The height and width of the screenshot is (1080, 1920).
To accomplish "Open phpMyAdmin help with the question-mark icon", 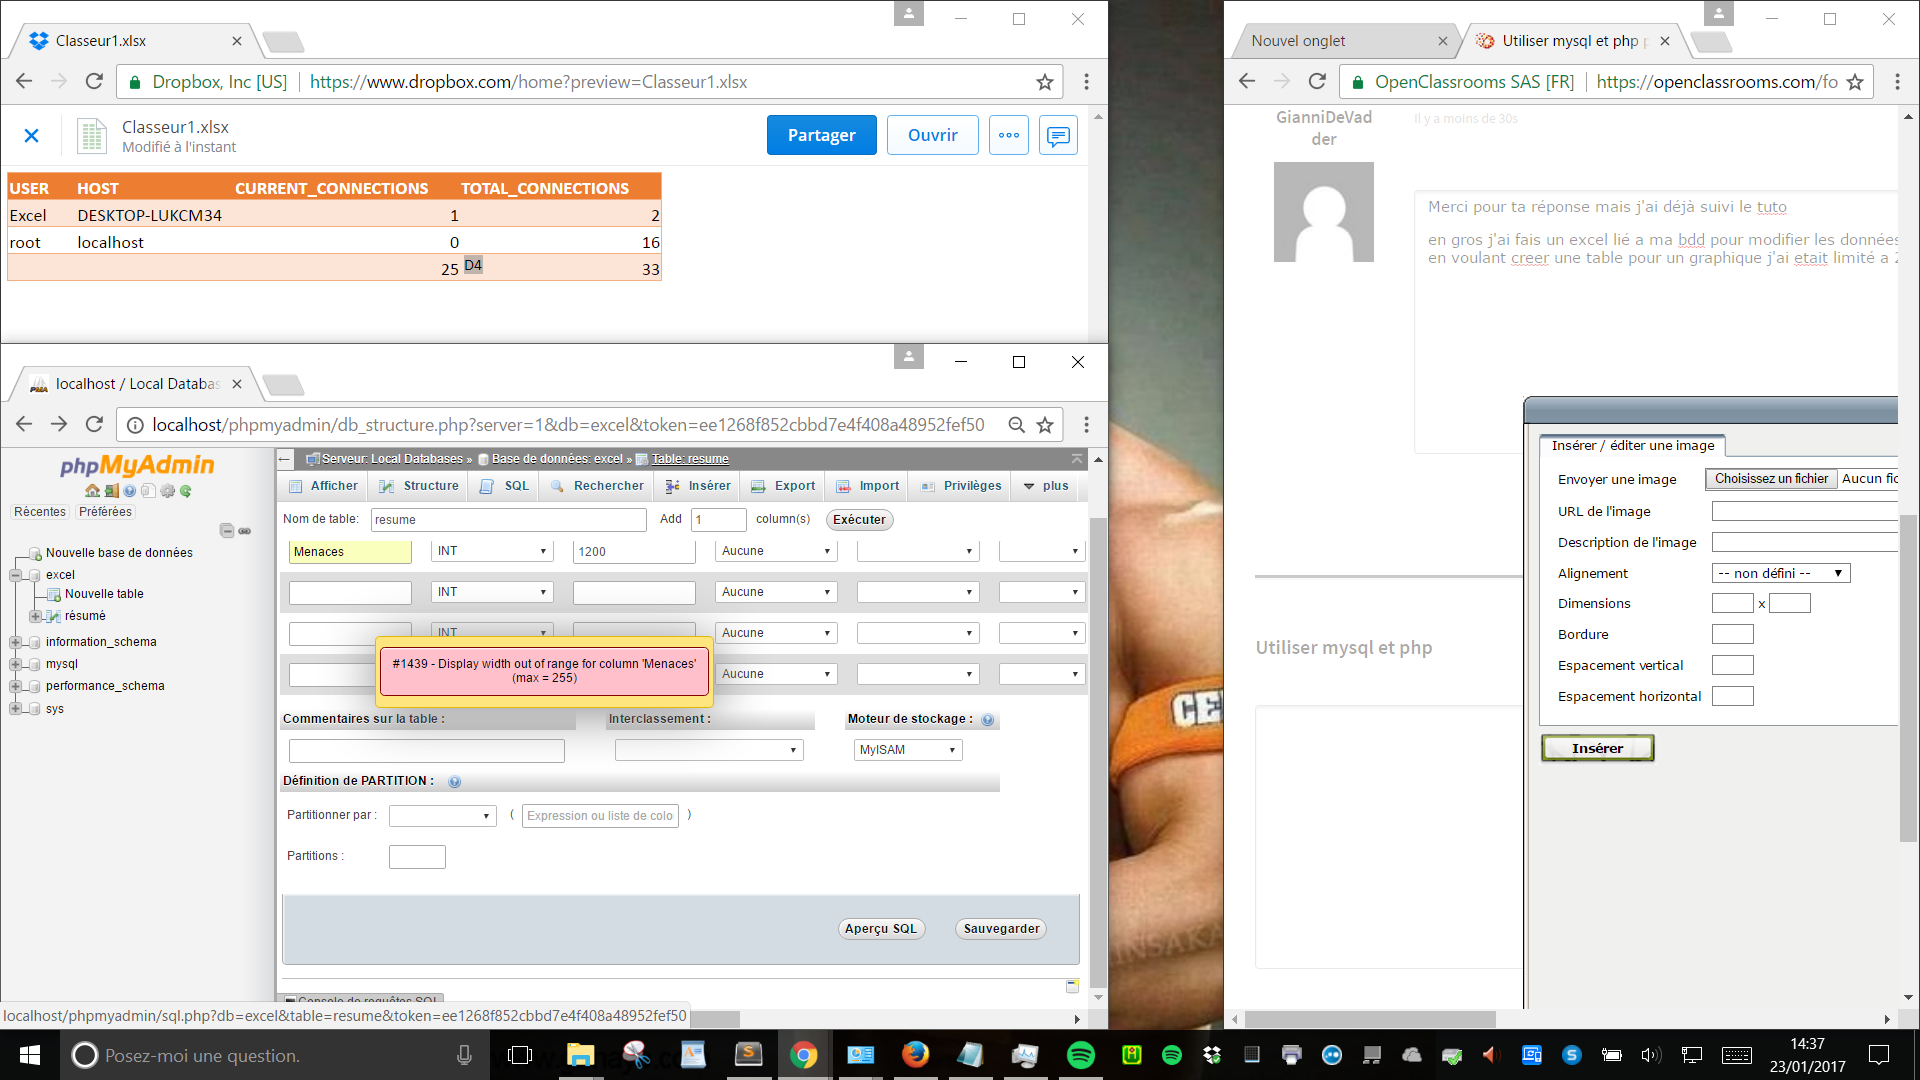I will pyautogui.click(x=129, y=491).
